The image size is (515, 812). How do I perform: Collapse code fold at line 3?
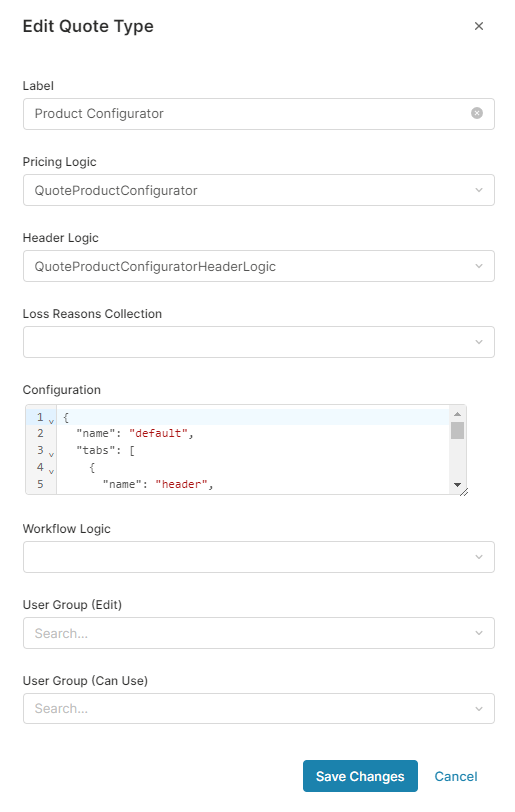click(x=51, y=455)
